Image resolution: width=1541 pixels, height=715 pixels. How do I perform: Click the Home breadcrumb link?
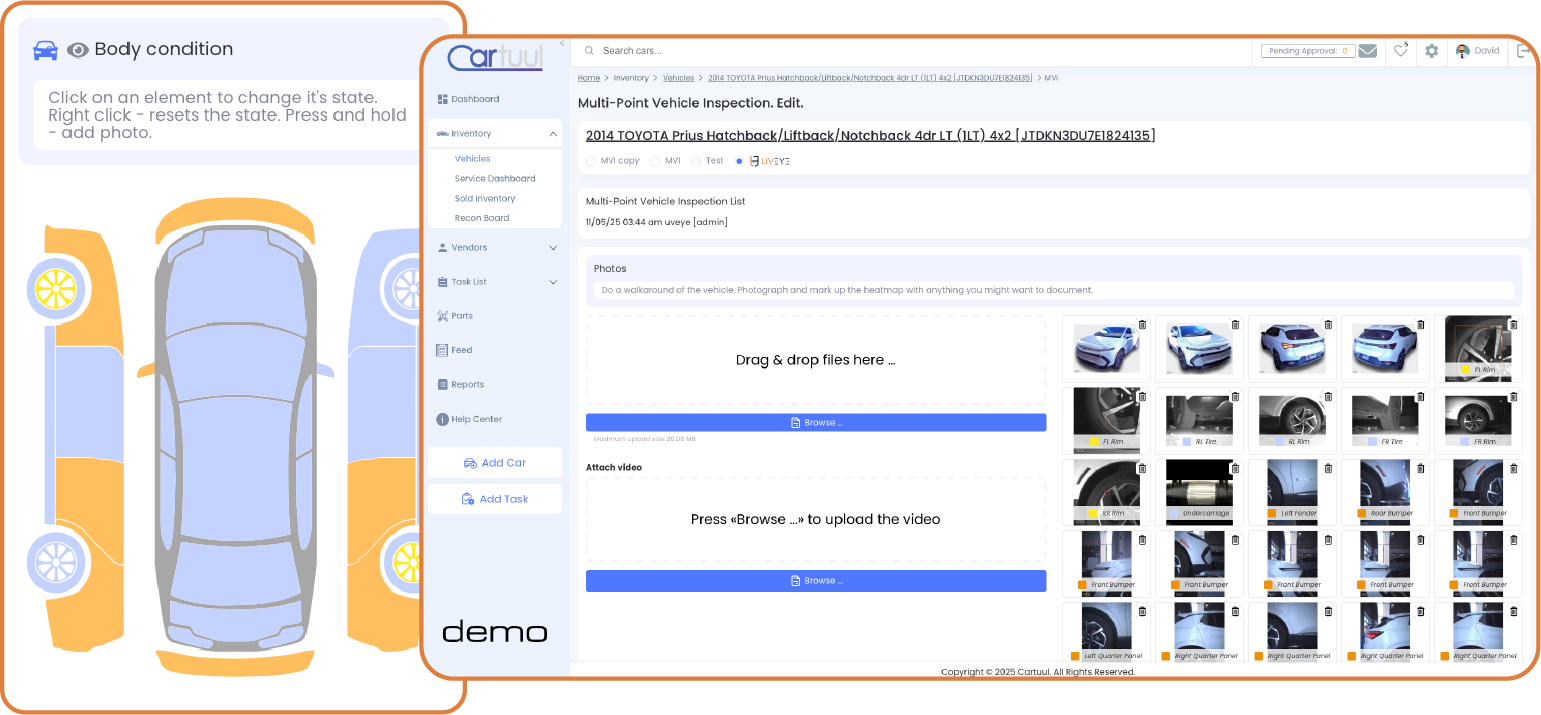[588, 78]
